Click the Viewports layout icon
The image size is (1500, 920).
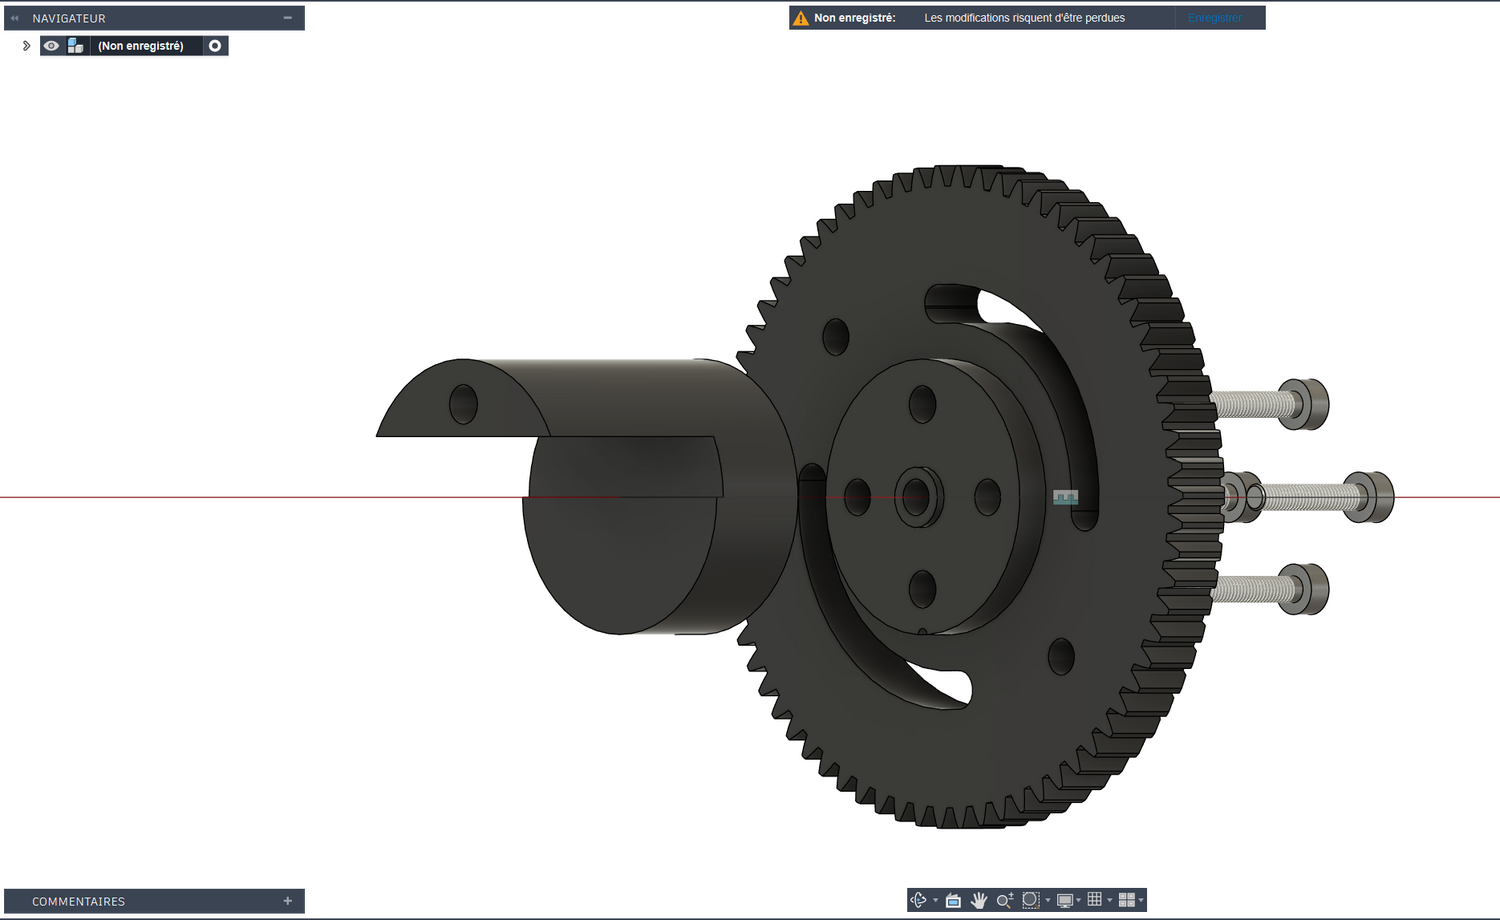pos(1127,900)
